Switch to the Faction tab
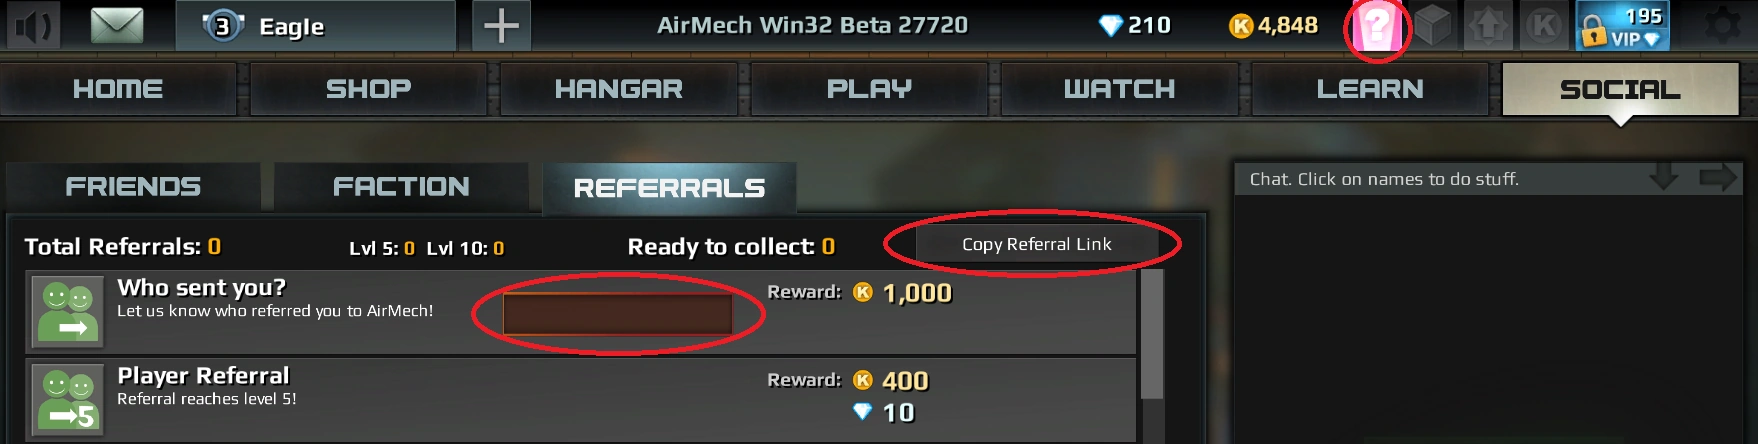1758x444 pixels. tap(401, 187)
